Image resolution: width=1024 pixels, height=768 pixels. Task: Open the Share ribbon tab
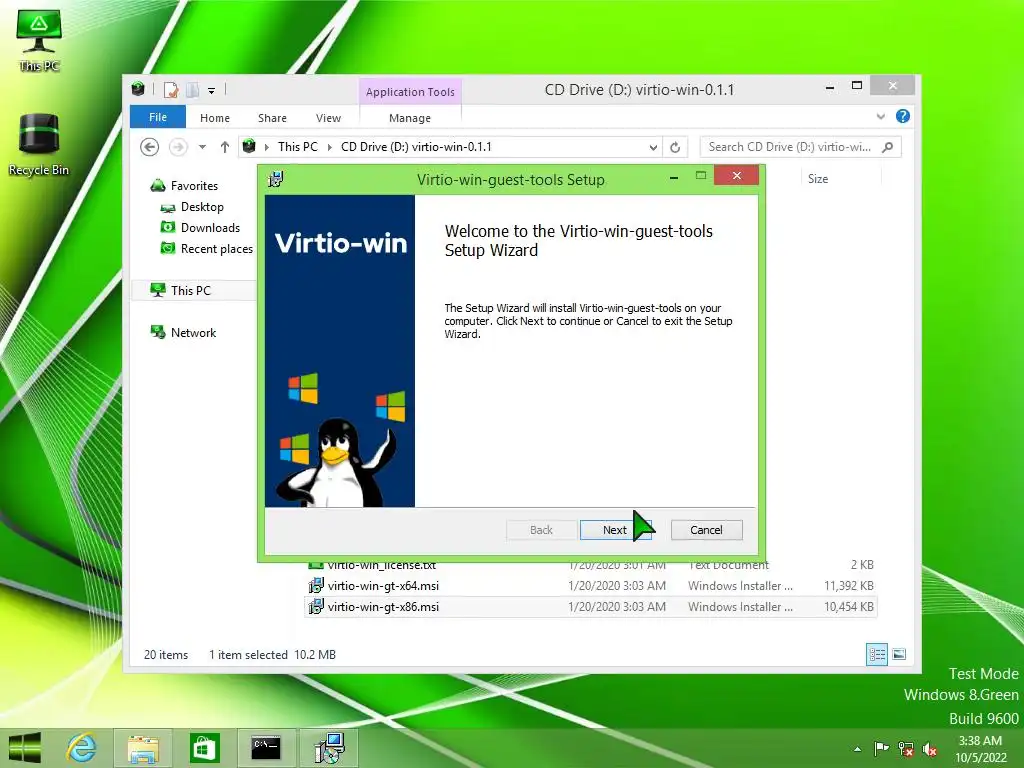click(272, 118)
